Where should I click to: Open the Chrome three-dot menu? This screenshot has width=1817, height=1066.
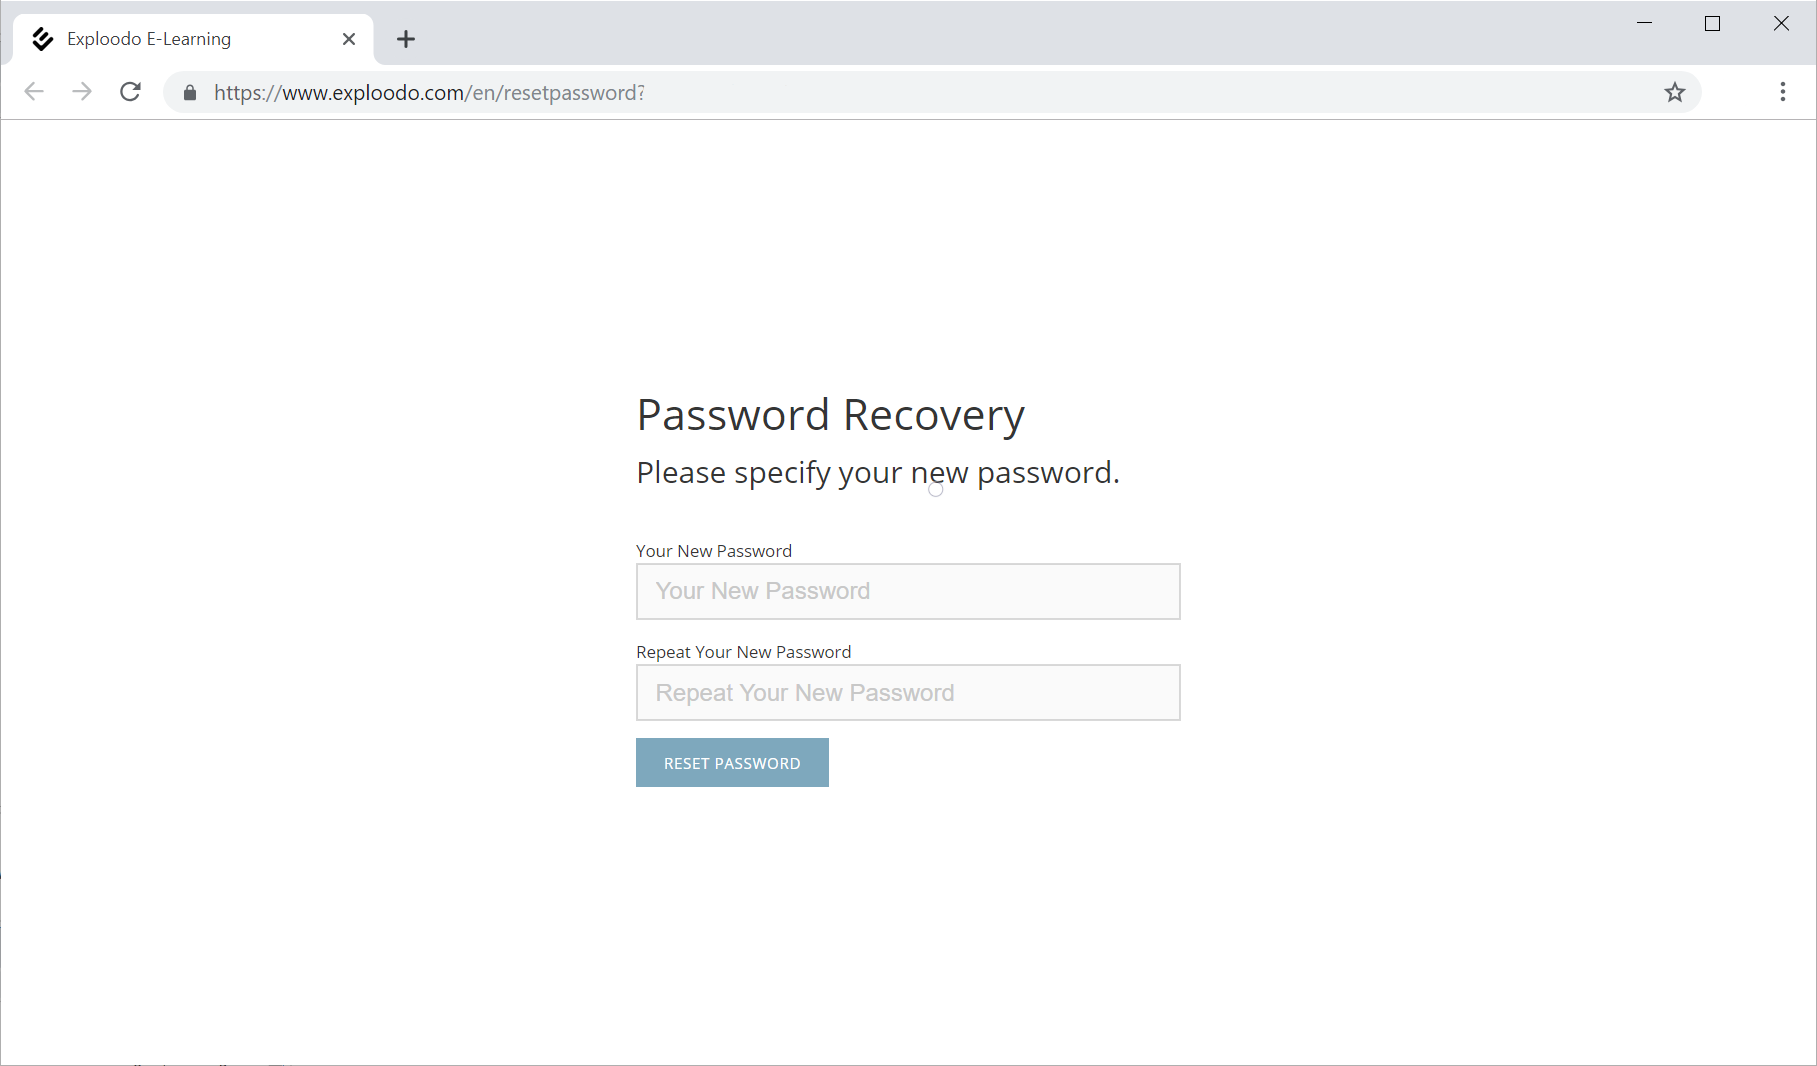(x=1783, y=92)
